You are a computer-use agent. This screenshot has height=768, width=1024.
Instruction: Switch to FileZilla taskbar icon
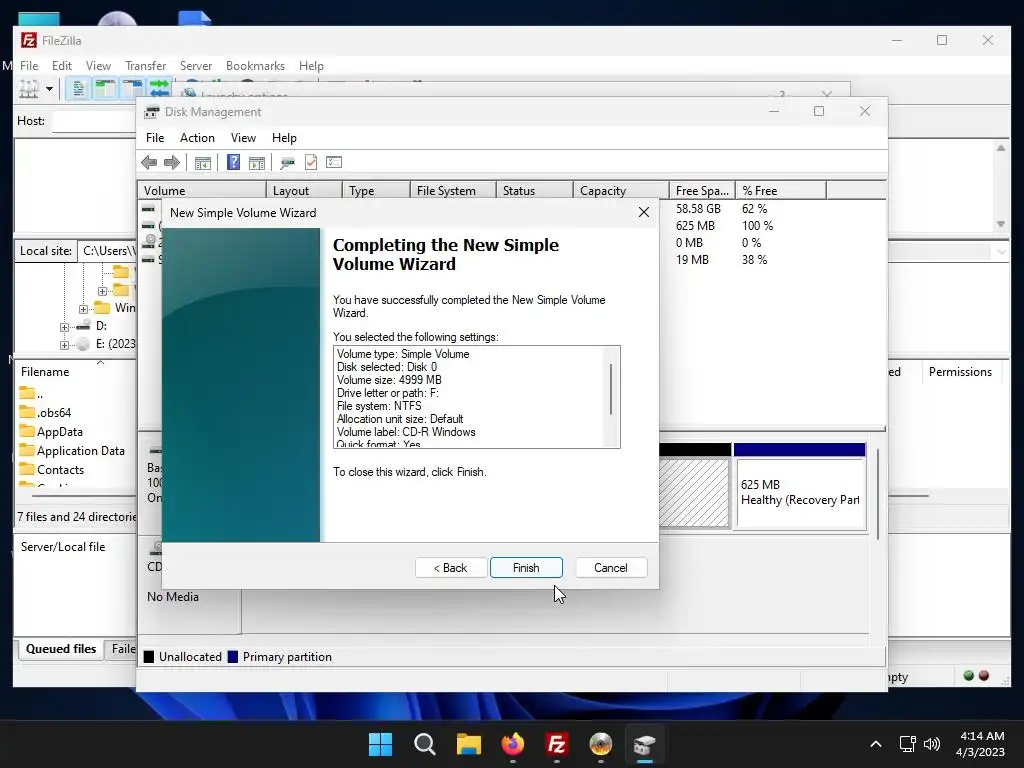556,744
